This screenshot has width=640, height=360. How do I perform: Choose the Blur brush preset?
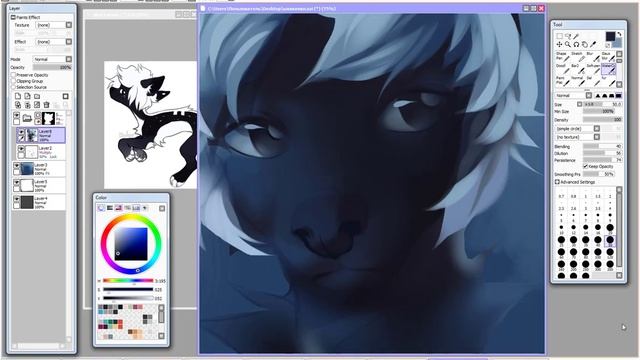[x=592, y=57]
